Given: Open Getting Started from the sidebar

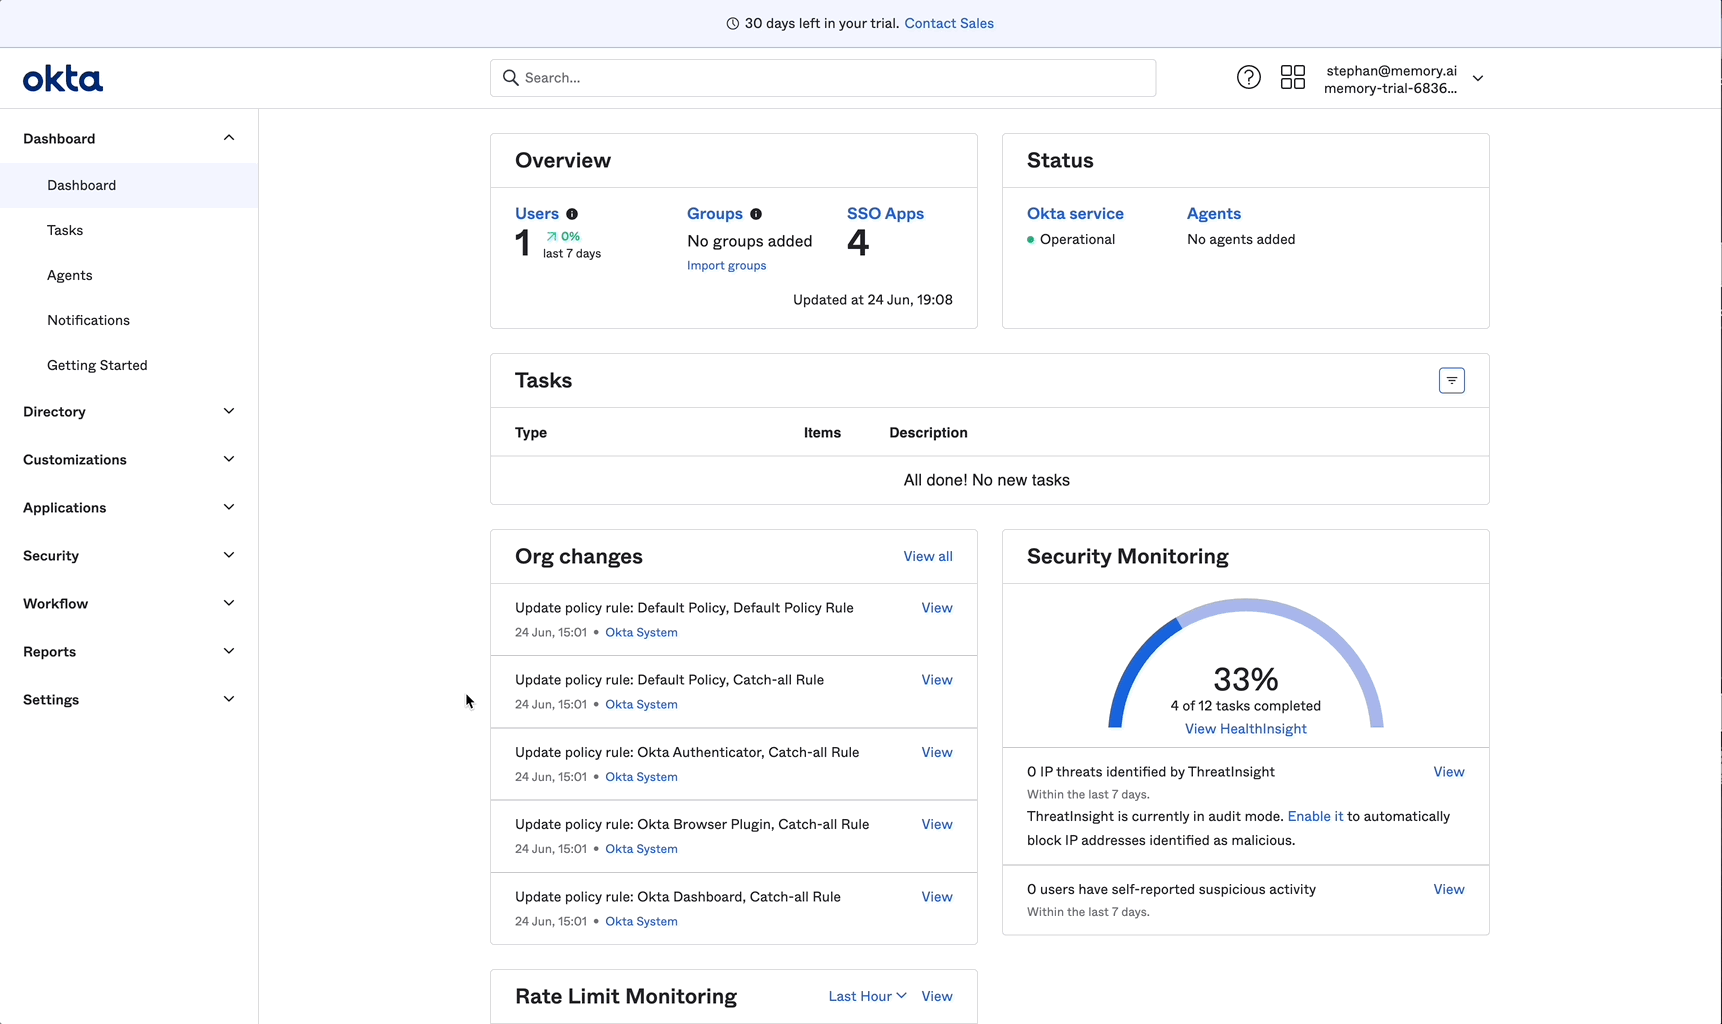Looking at the screenshot, I should (97, 365).
